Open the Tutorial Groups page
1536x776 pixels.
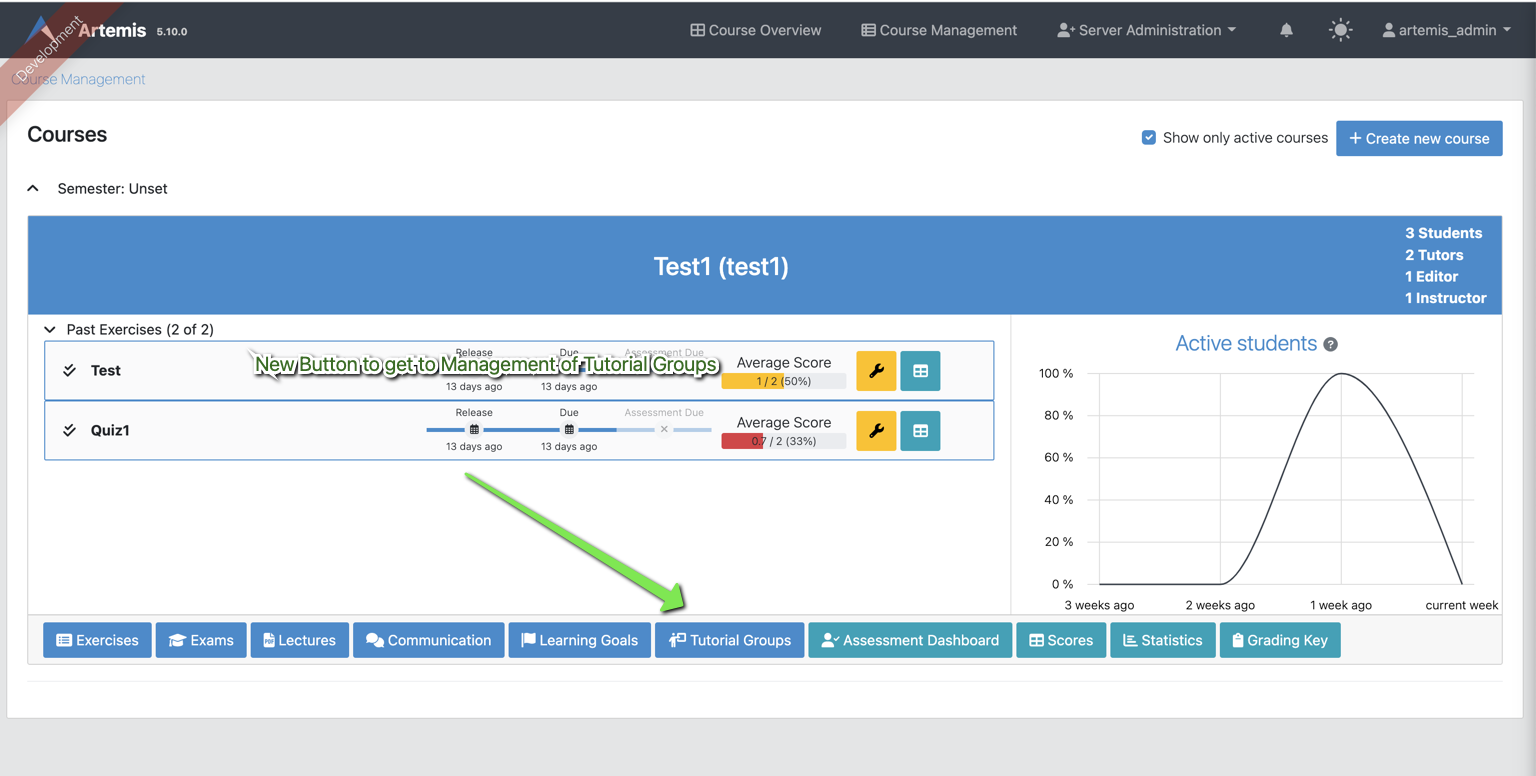729,640
